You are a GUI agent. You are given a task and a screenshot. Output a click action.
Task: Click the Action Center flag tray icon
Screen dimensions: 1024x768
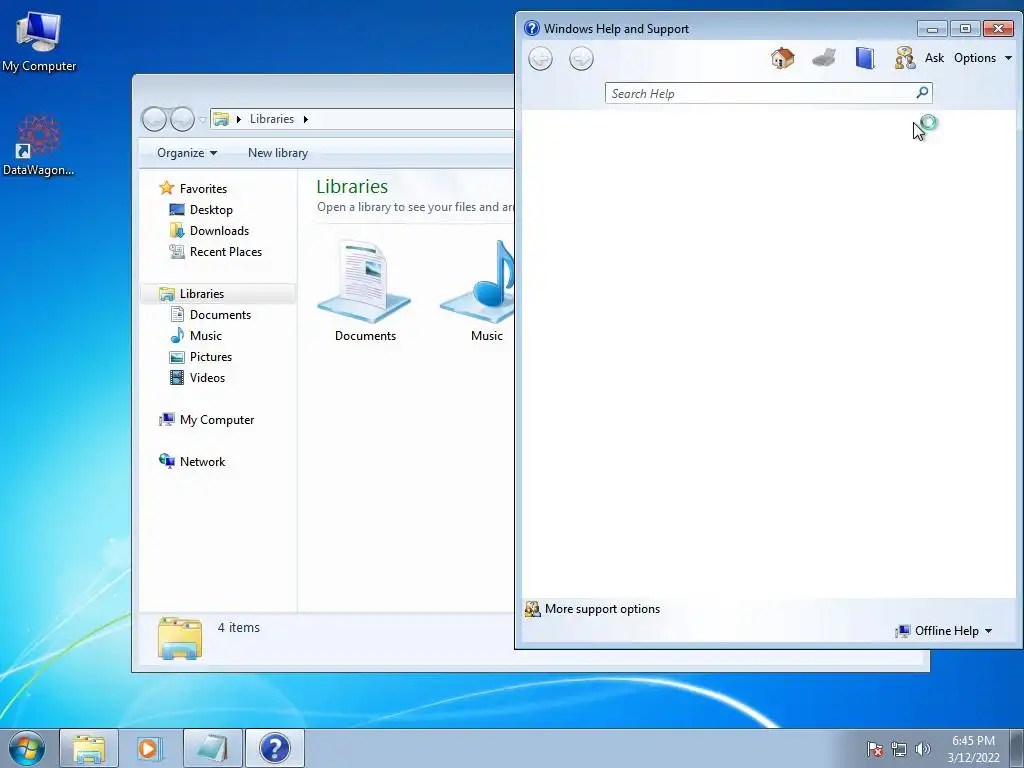(x=875, y=749)
